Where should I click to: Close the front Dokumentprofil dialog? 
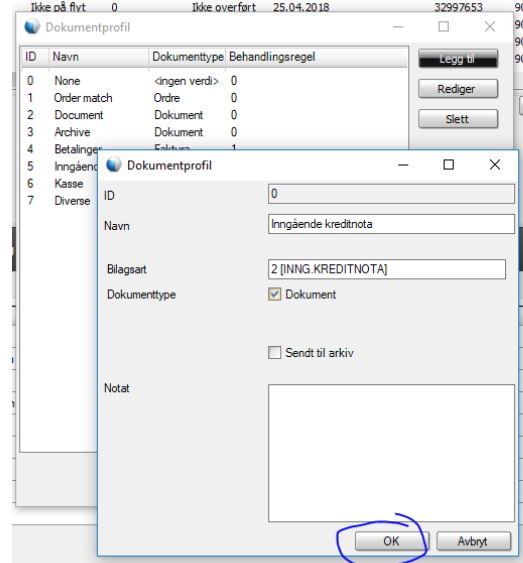[495, 165]
